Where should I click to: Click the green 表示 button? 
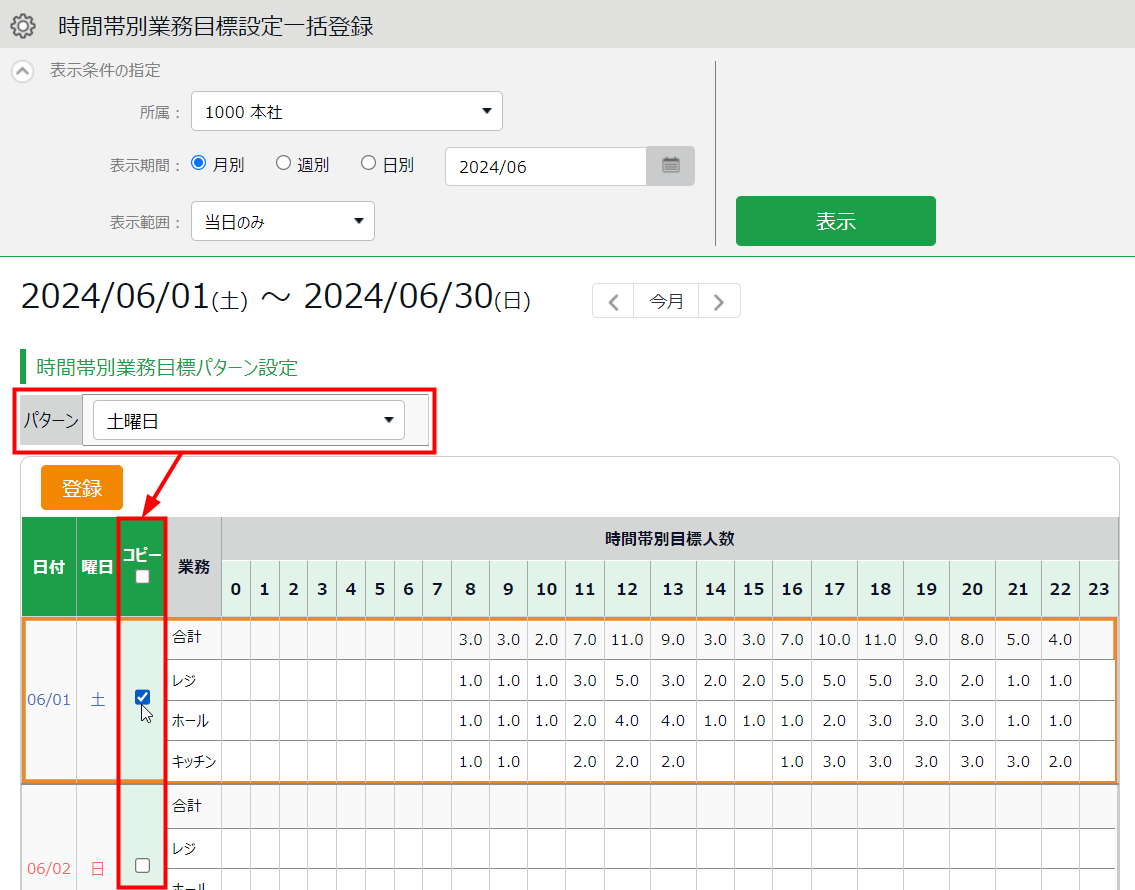point(835,221)
